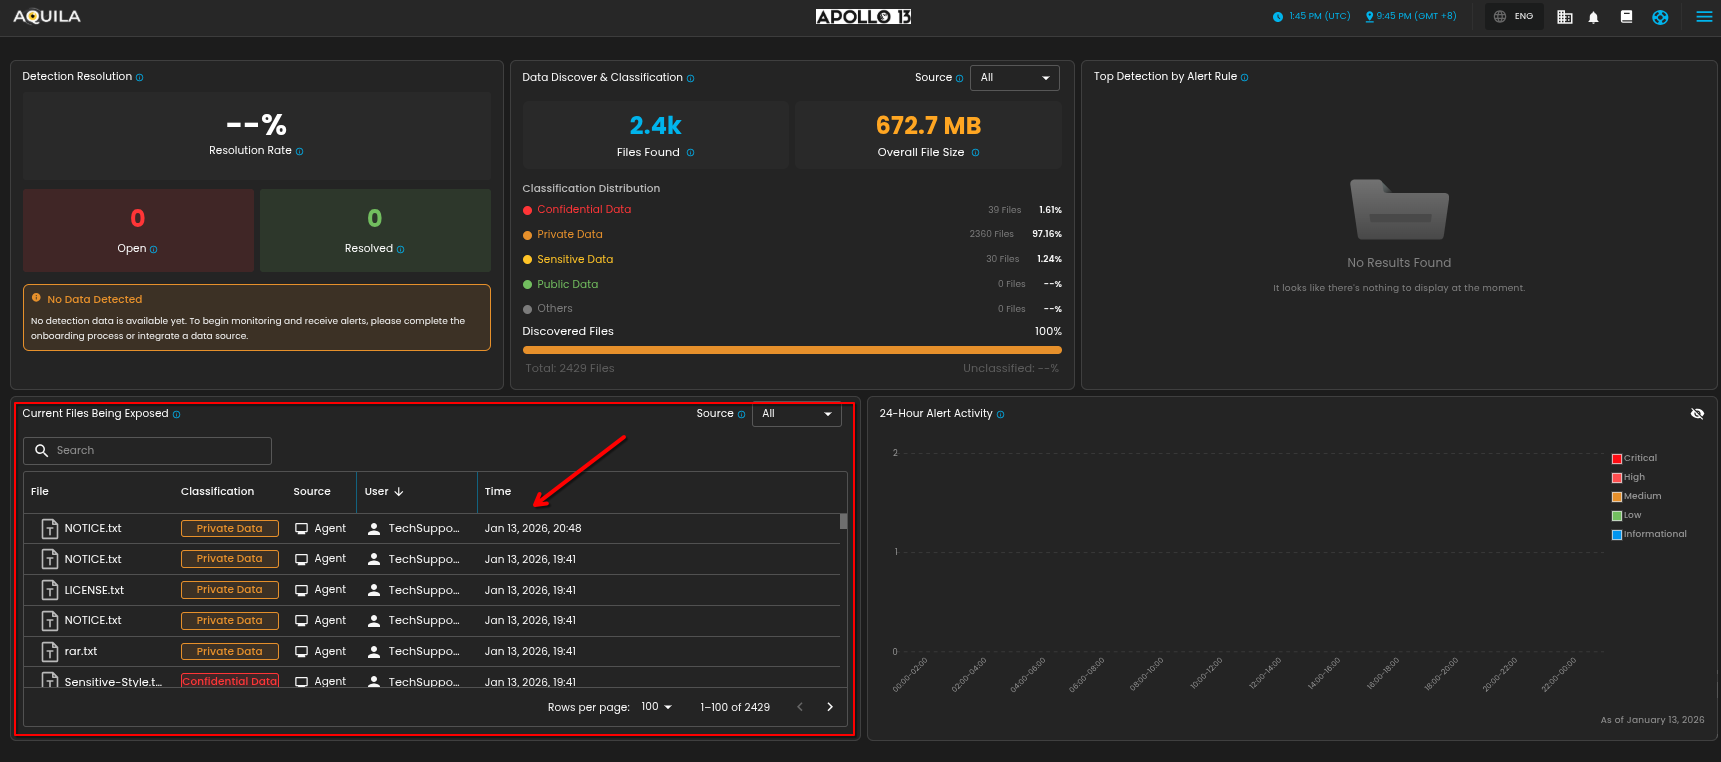Open Source dropdown in Data Discover panel
Screen dimensions: 1721x762
pos(1014,78)
